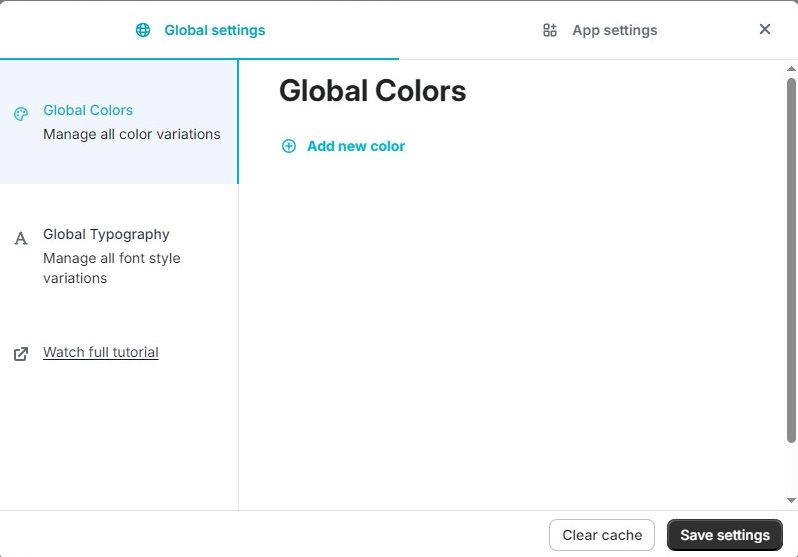Select Global Colors in the sidebar

pos(88,110)
